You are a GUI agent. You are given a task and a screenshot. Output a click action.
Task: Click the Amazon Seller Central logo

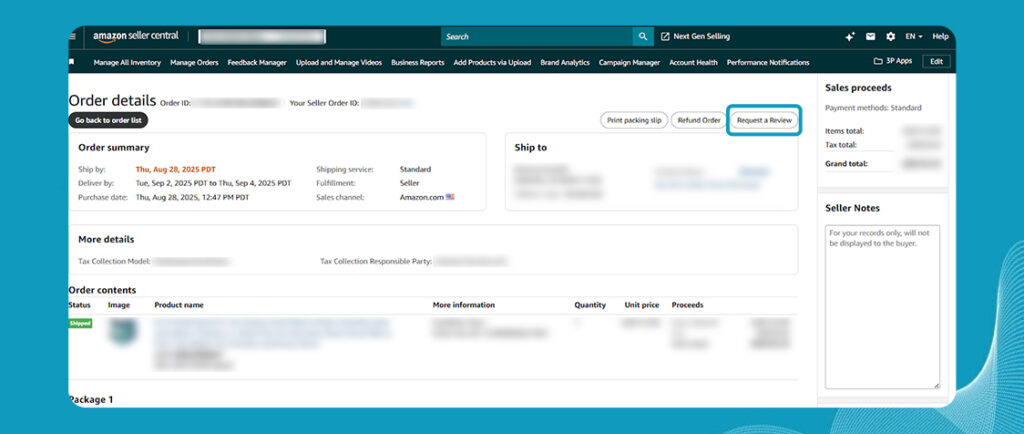(136, 37)
